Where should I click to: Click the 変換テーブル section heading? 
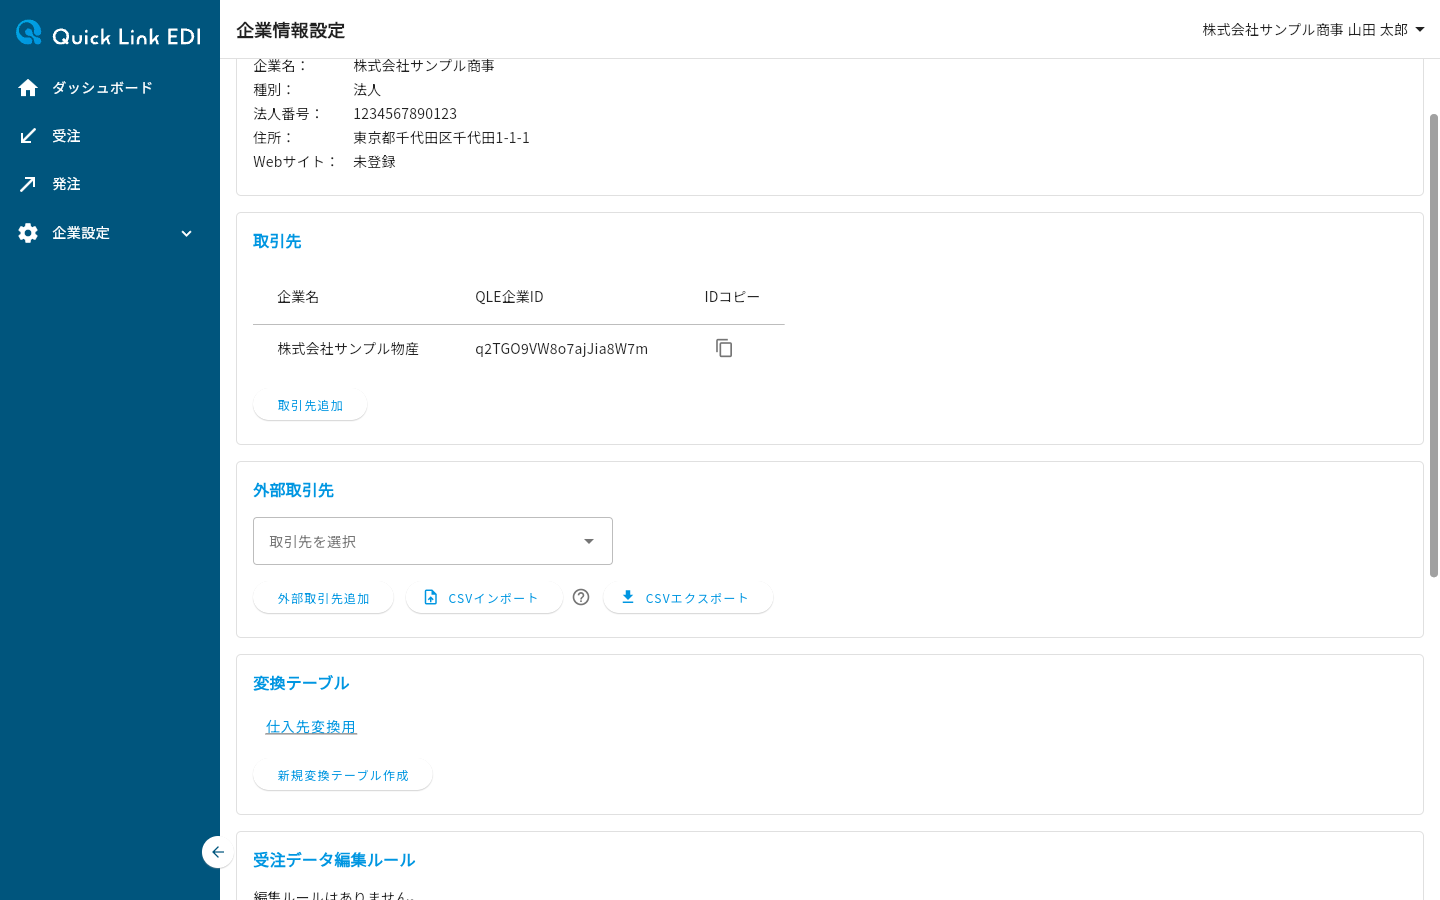tap(301, 683)
